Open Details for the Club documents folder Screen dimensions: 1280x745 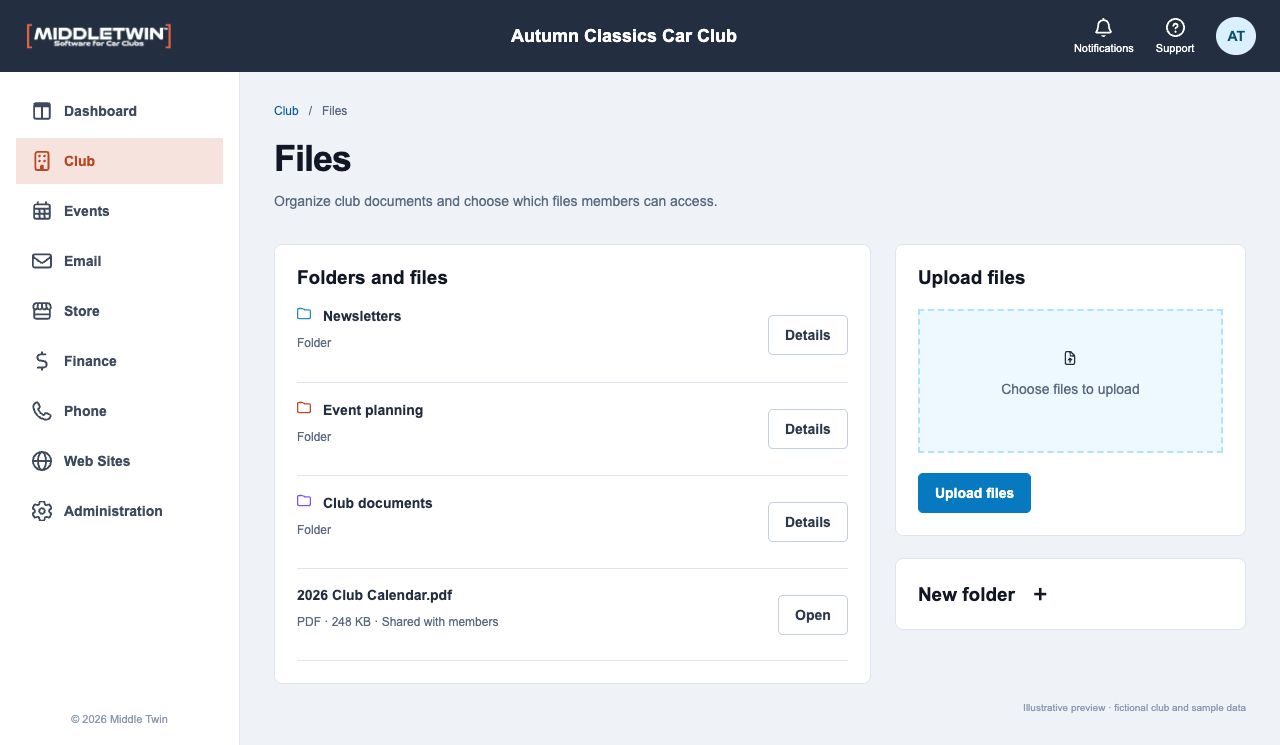[808, 522]
